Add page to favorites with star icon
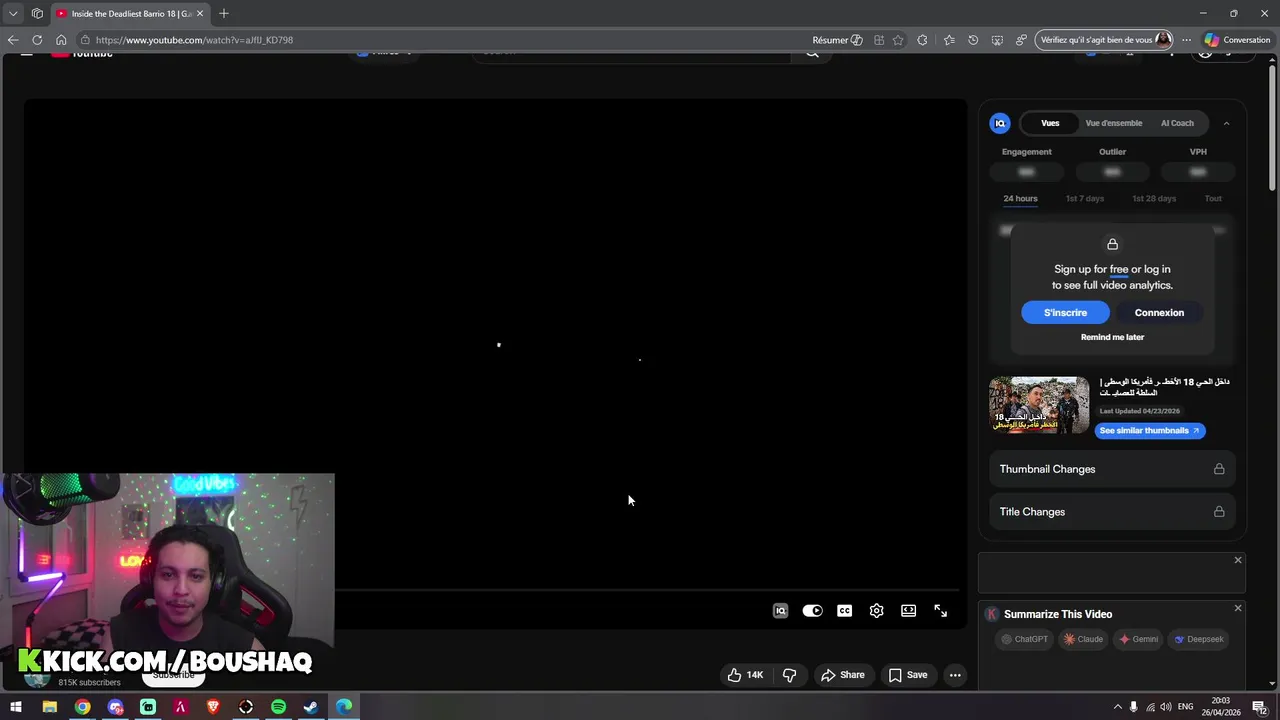This screenshot has height=720, width=1280. pyautogui.click(x=898, y=40)
